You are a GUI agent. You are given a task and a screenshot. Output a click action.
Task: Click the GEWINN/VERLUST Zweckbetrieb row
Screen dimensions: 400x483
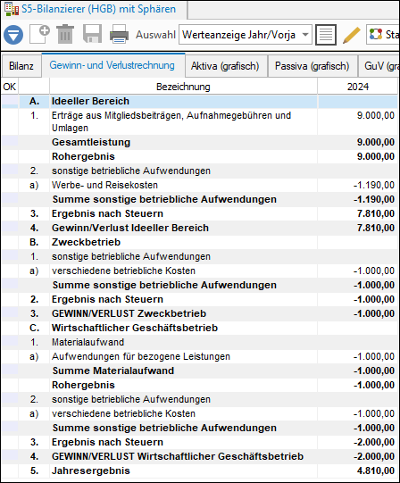(199, 314)
